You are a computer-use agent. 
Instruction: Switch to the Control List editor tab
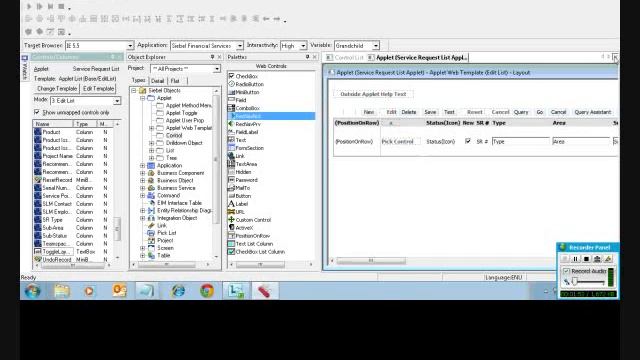point(345,58)
